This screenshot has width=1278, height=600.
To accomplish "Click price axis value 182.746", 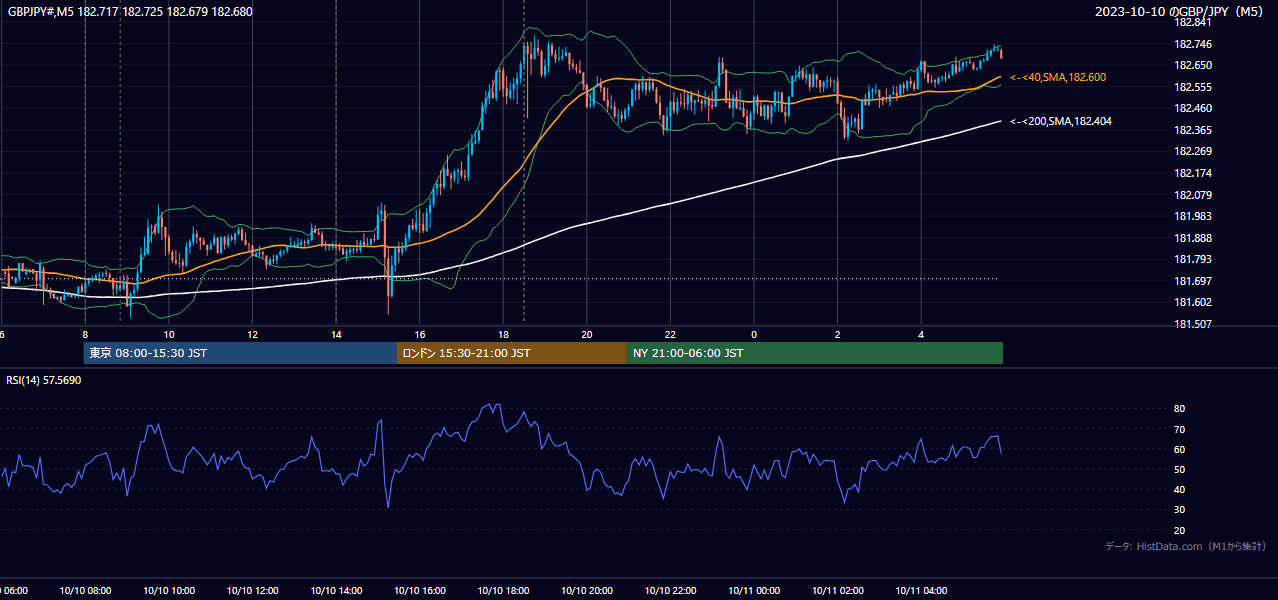I will pyautogui.click(x=1192, y=44).
